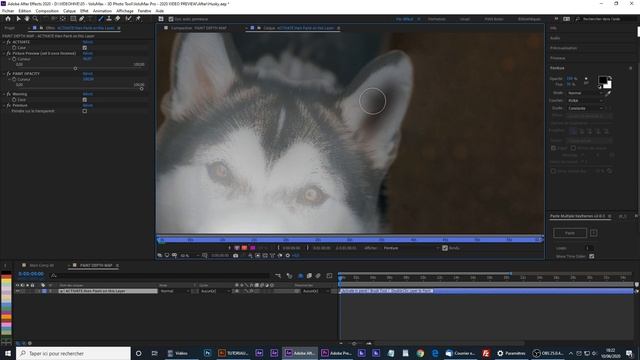Click the Windows search box in taskbar
The height and width of the screenshot is (360, 640).
73,353
